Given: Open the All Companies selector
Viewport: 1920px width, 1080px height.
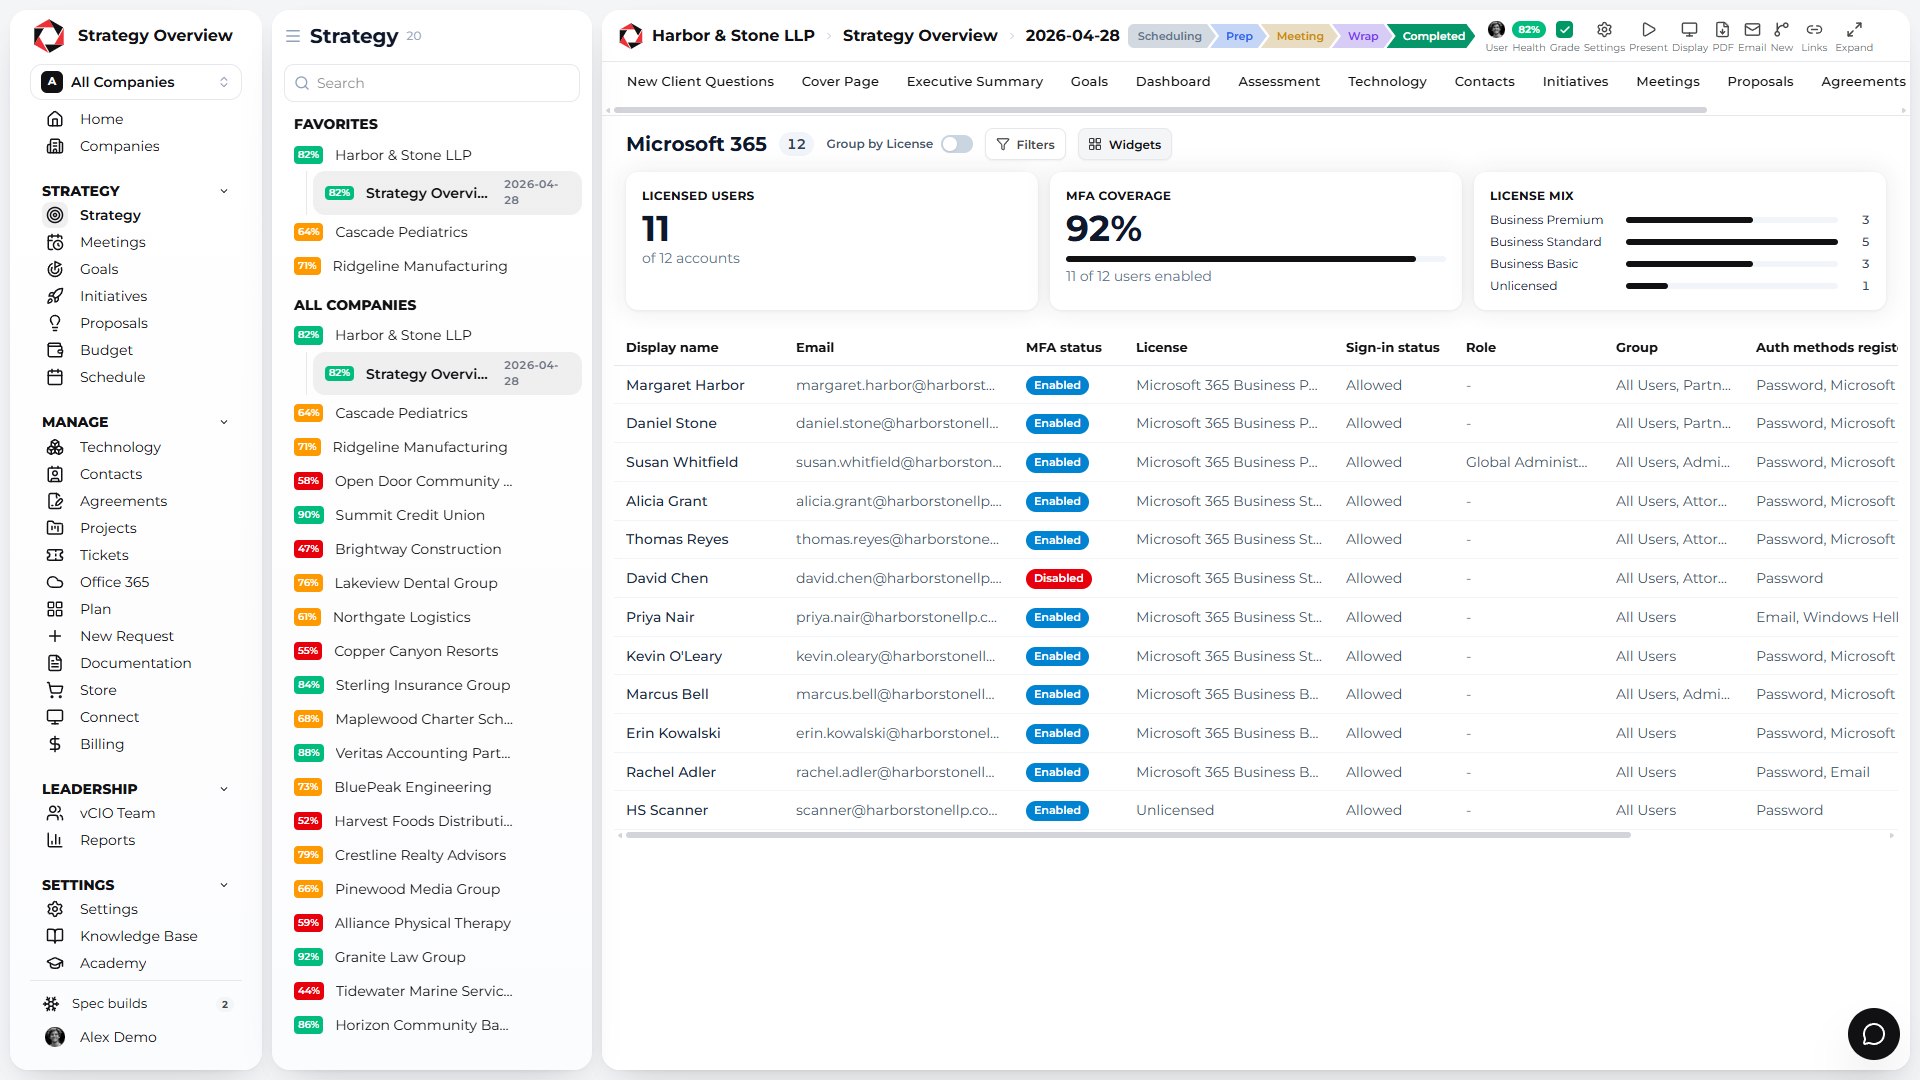Looking at the screenshot, I should click(x=136, y=82).
